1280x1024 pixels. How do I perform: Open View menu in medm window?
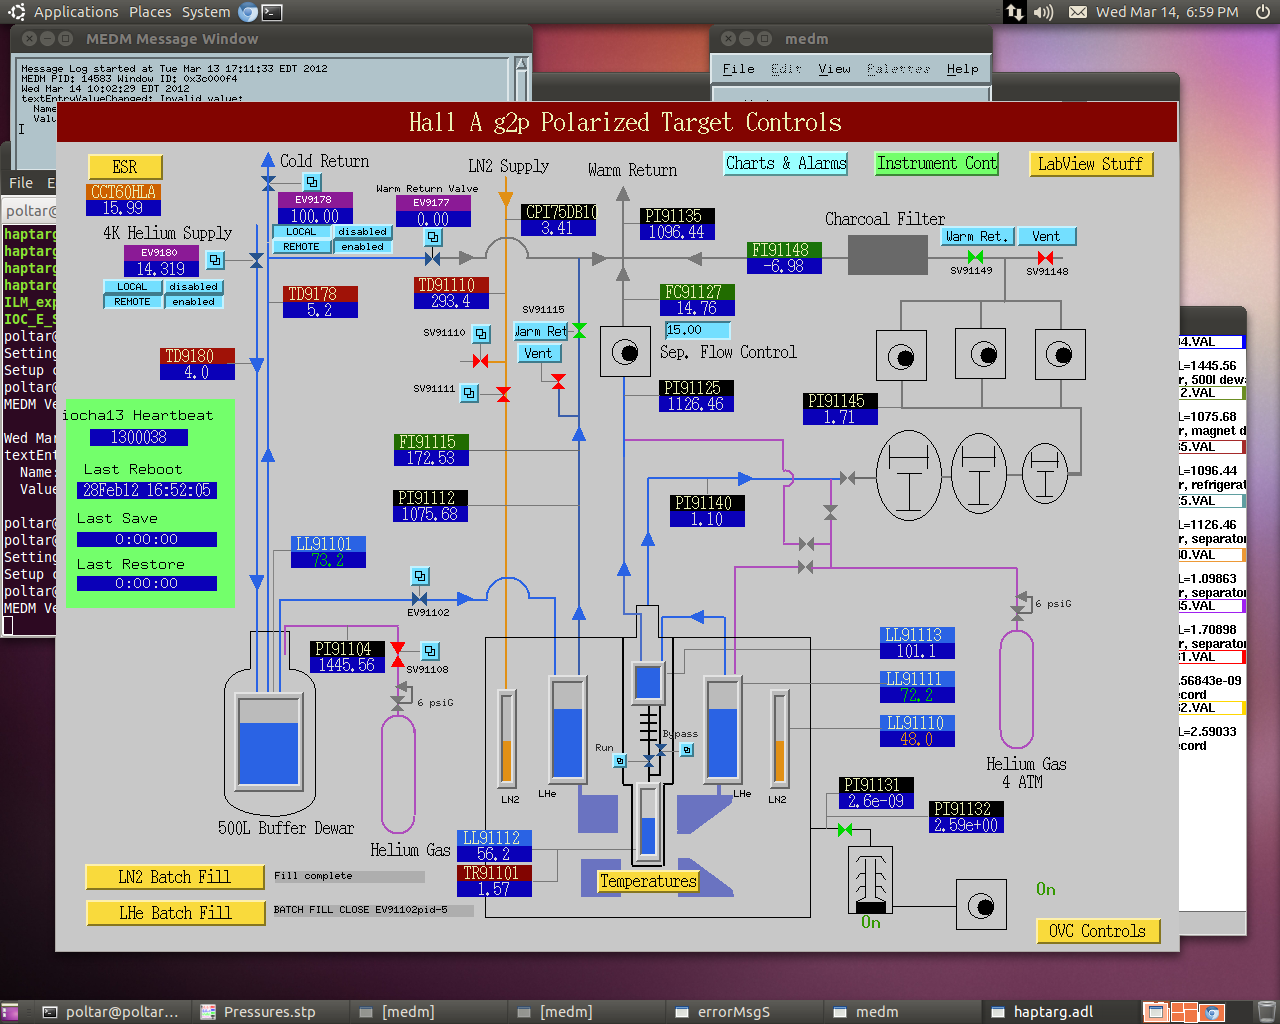tap(834, 69)
